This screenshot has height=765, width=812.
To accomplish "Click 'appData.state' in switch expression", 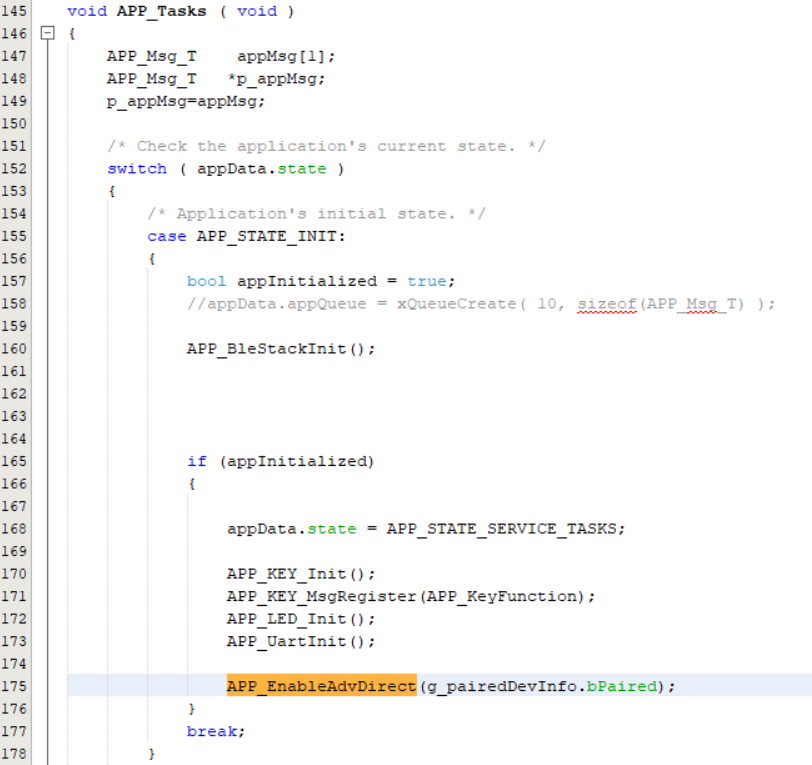I will point(262,169).
